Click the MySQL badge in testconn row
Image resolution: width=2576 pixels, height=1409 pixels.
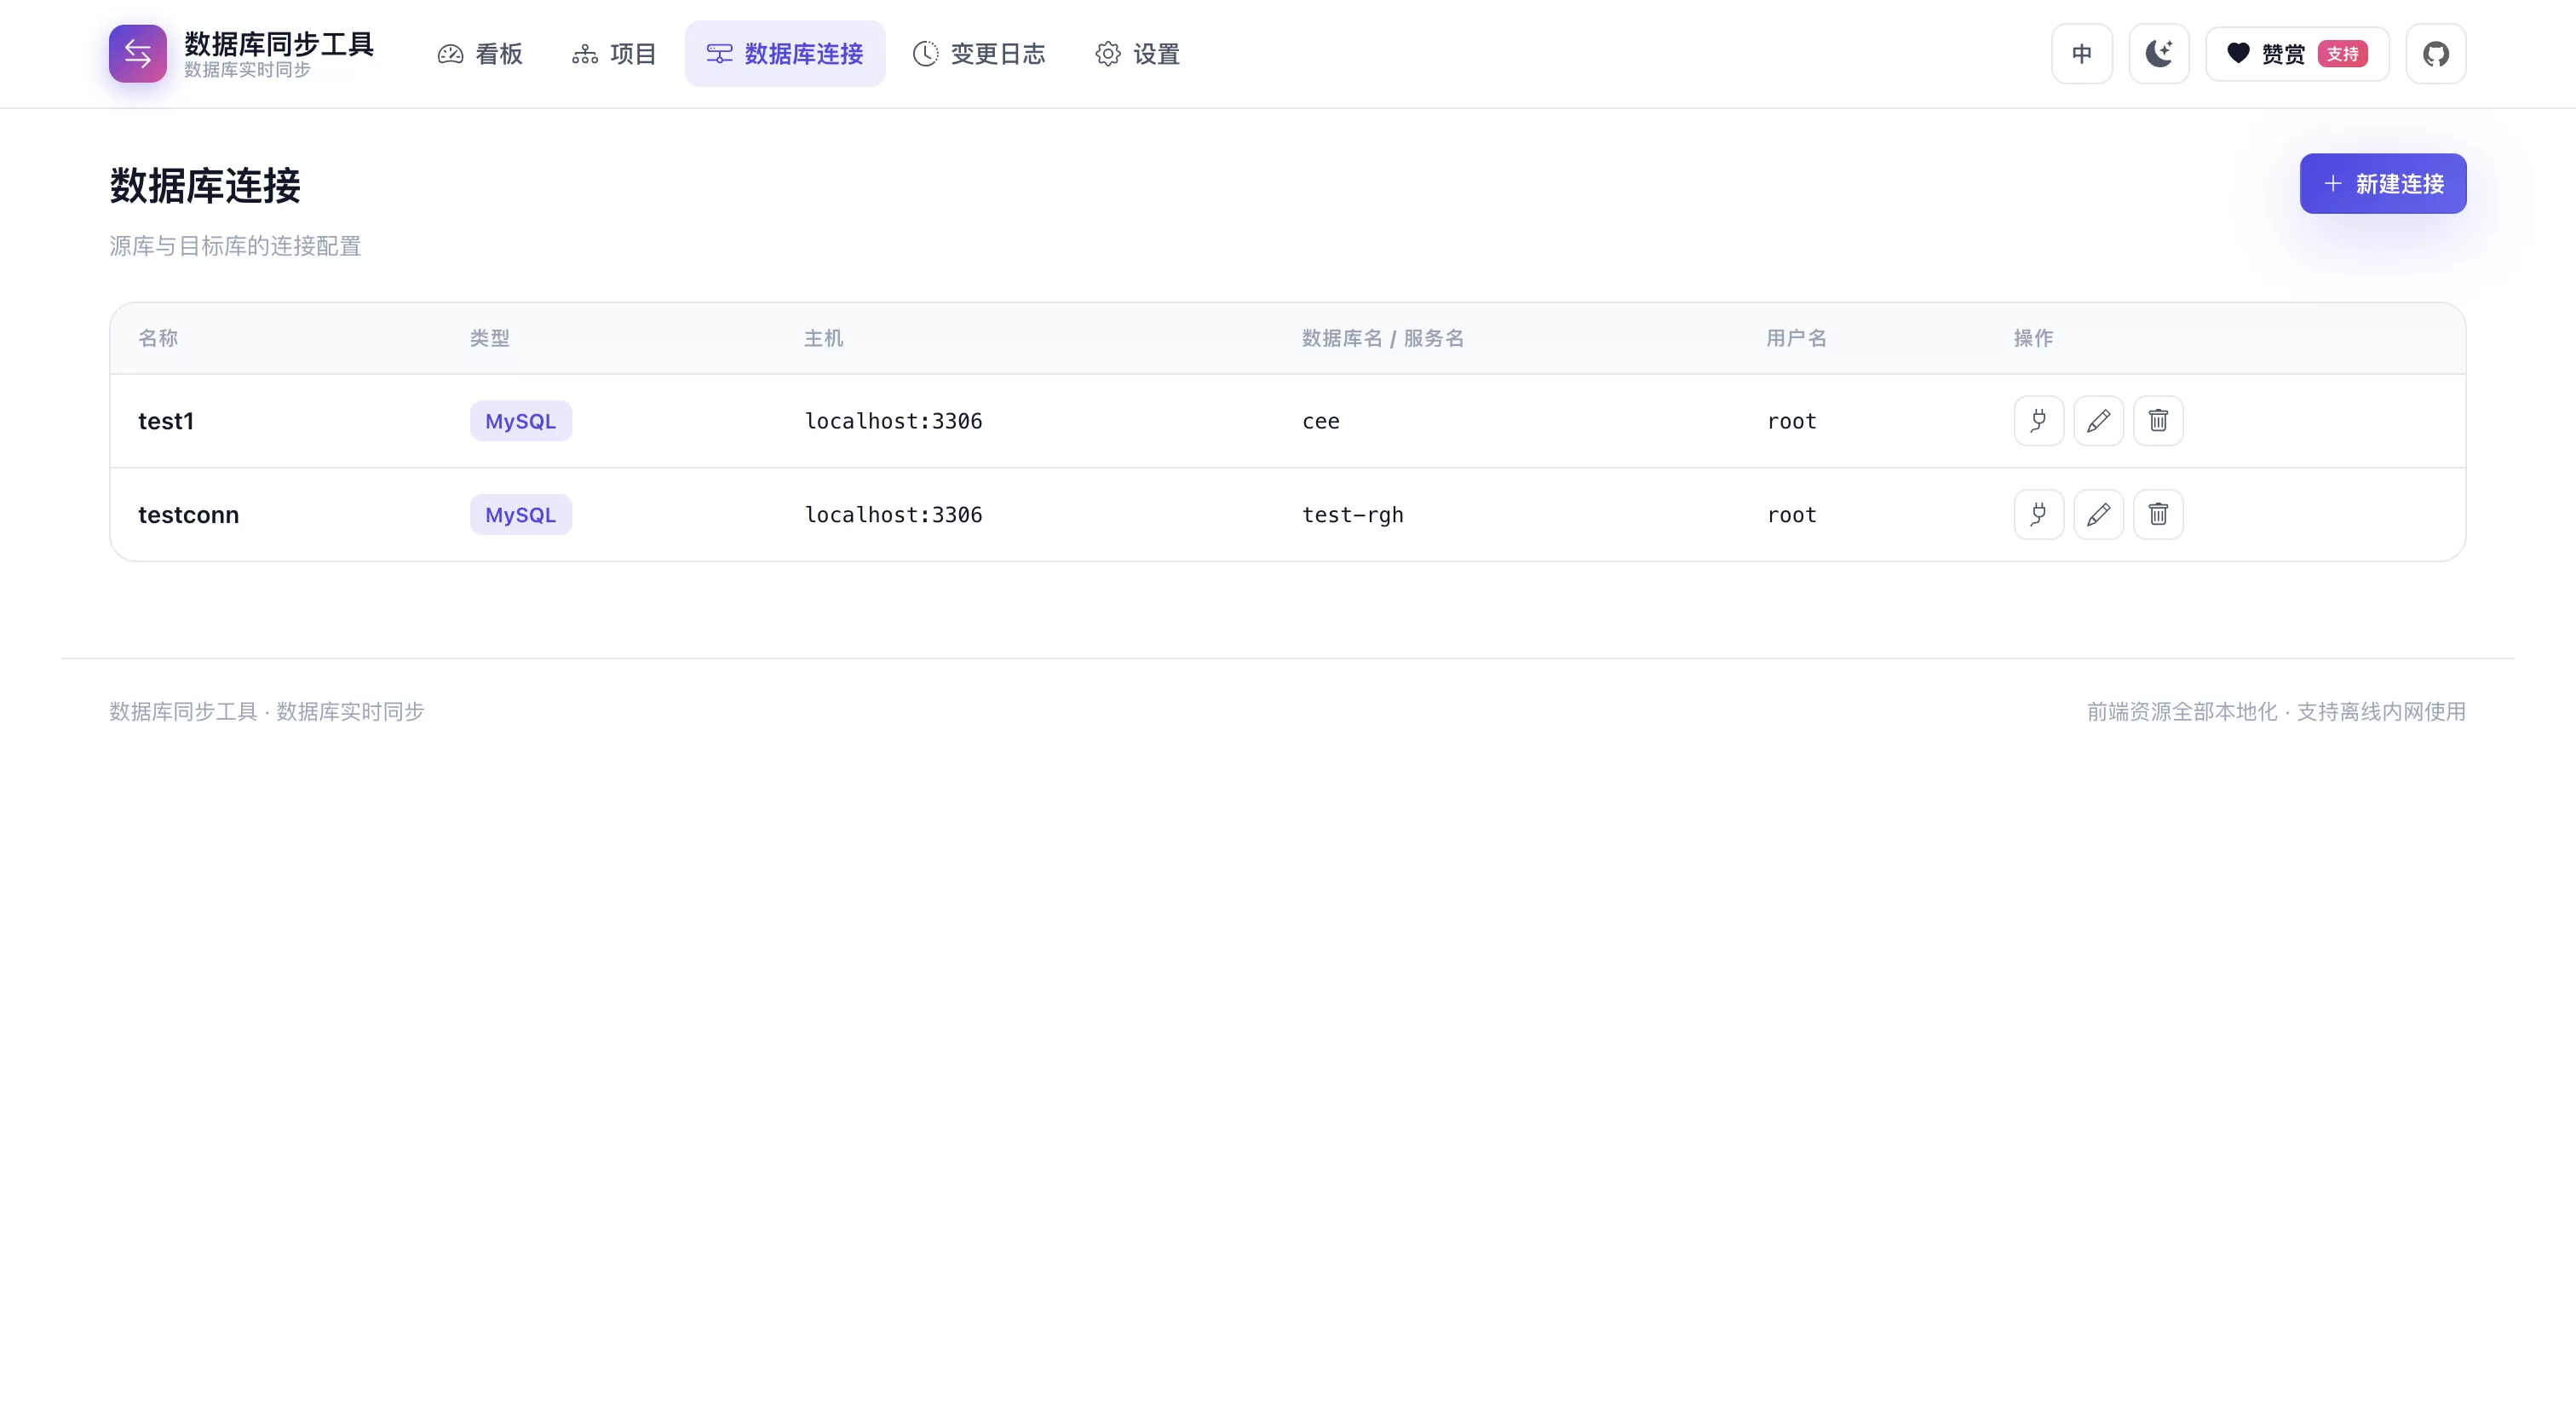coord(521,515)
